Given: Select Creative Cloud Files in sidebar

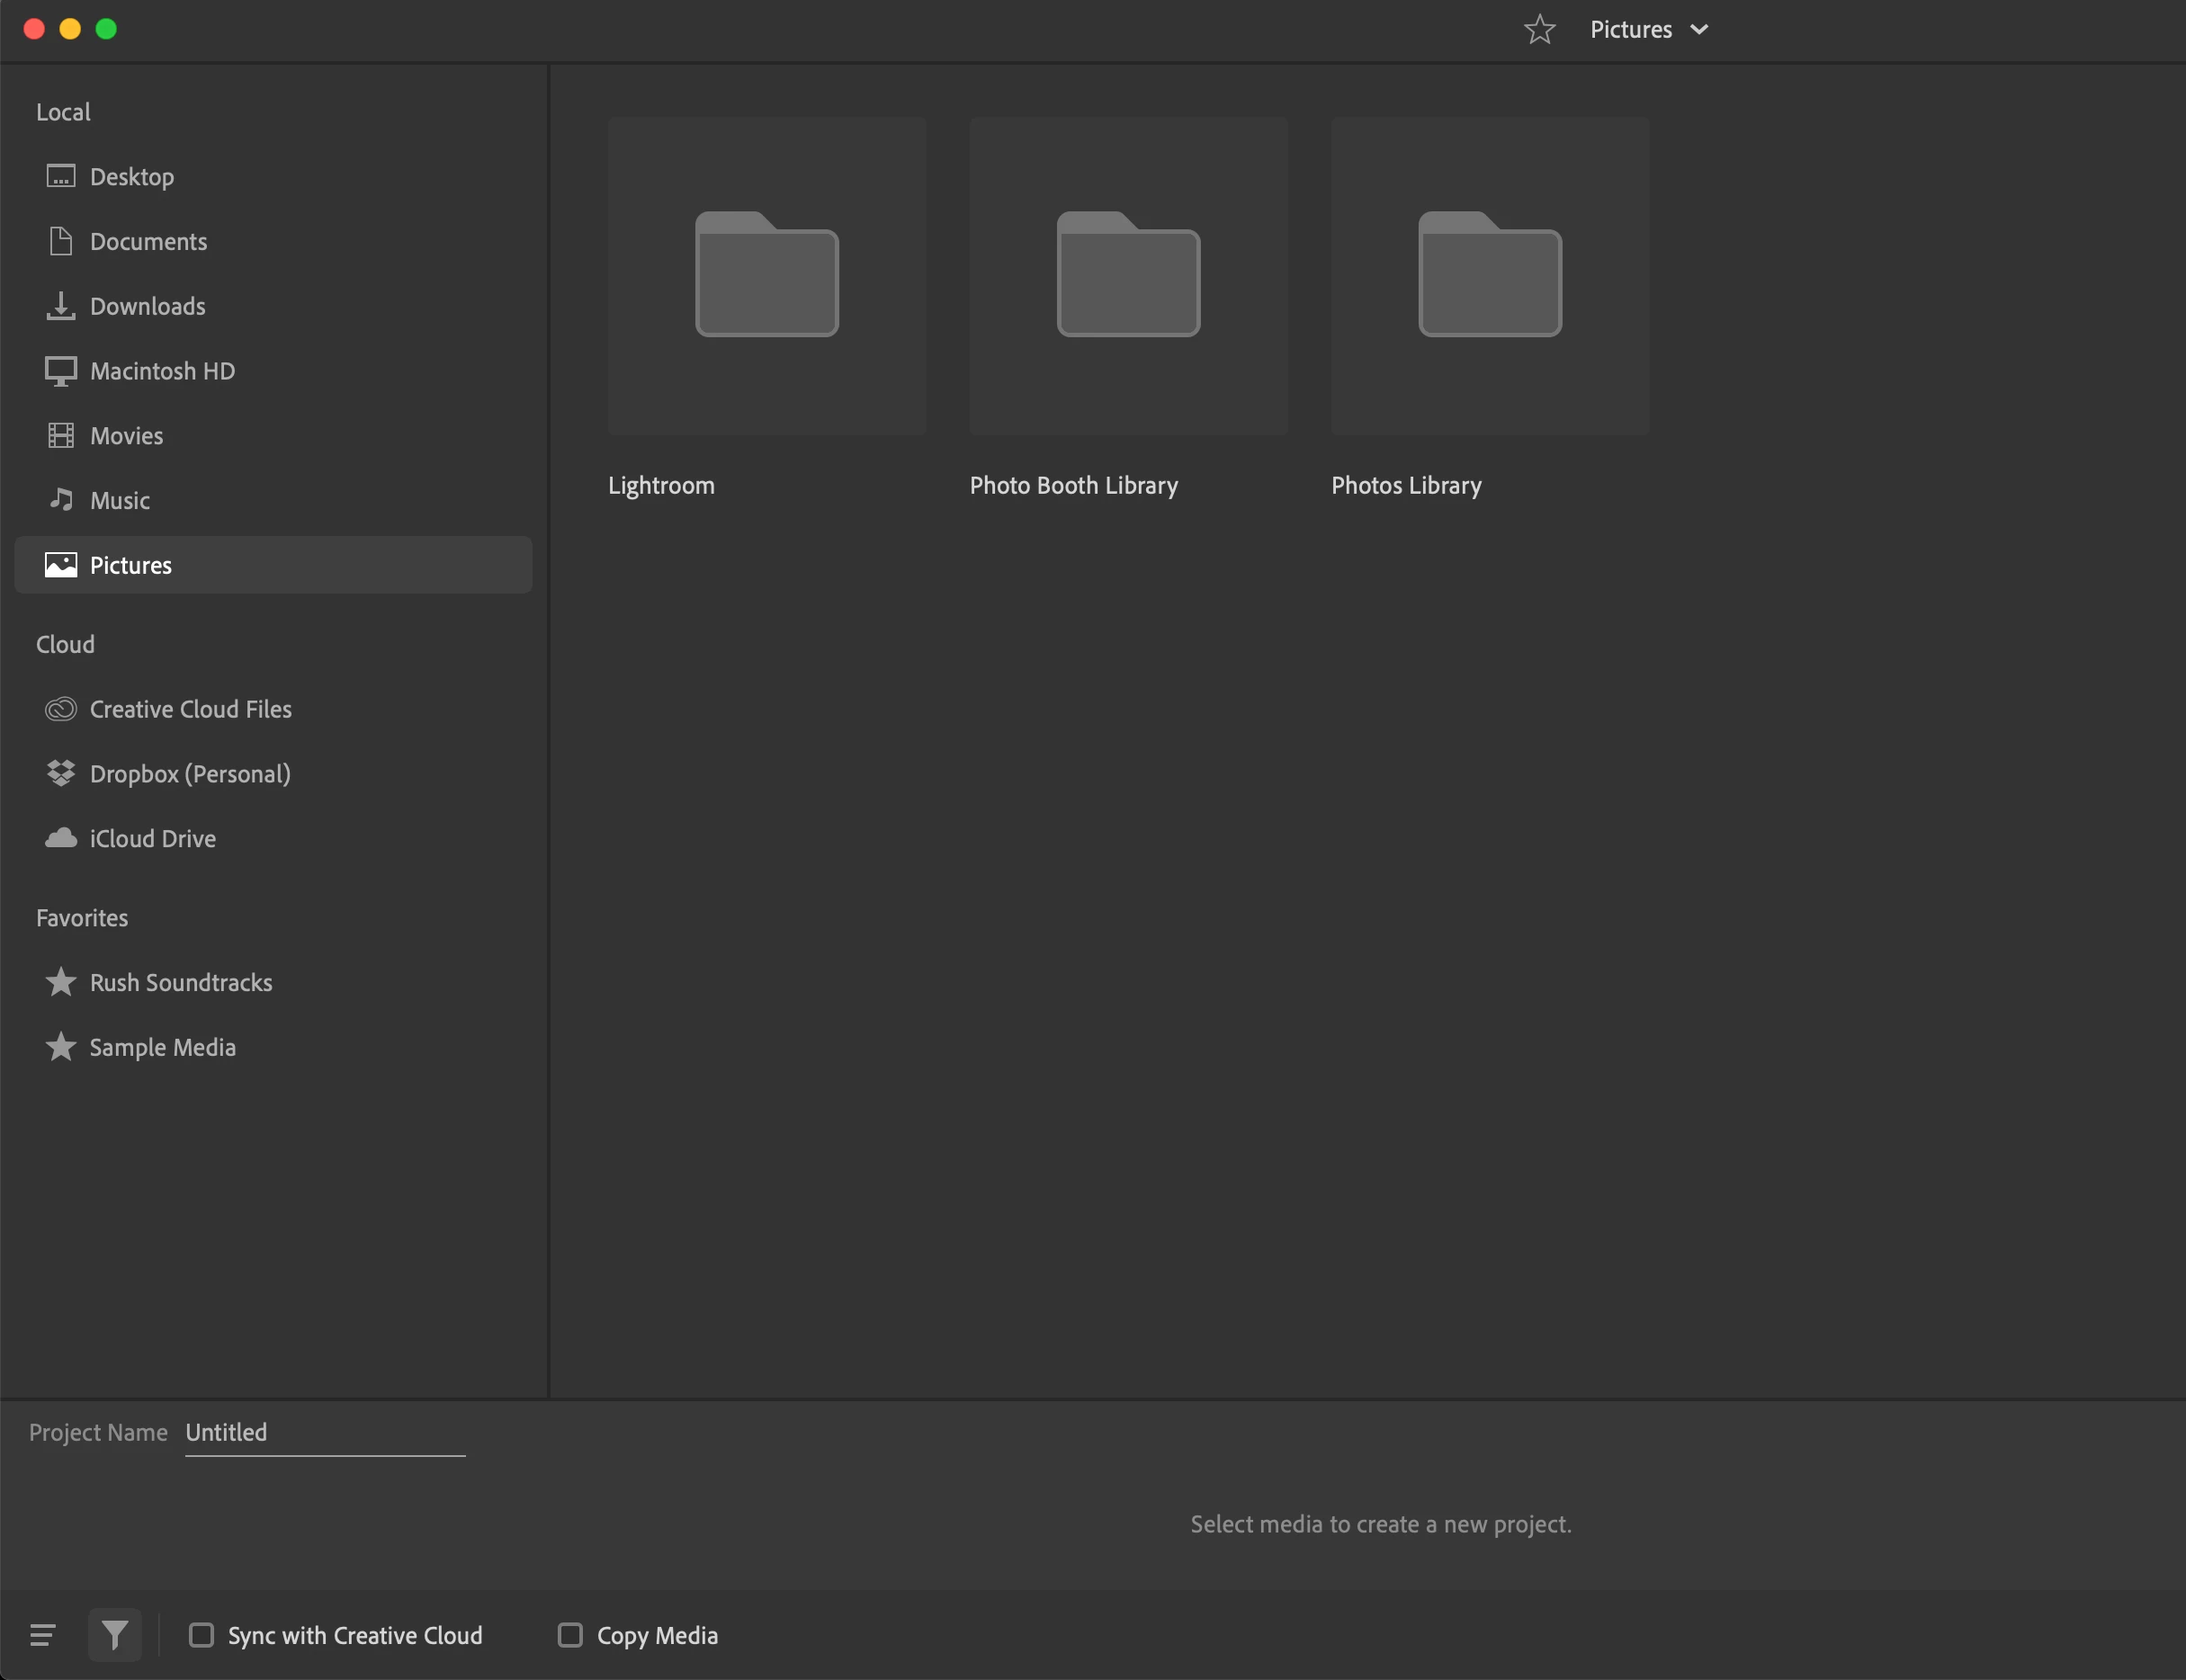Looking at the screenshot, I should [x=190, y=709].
